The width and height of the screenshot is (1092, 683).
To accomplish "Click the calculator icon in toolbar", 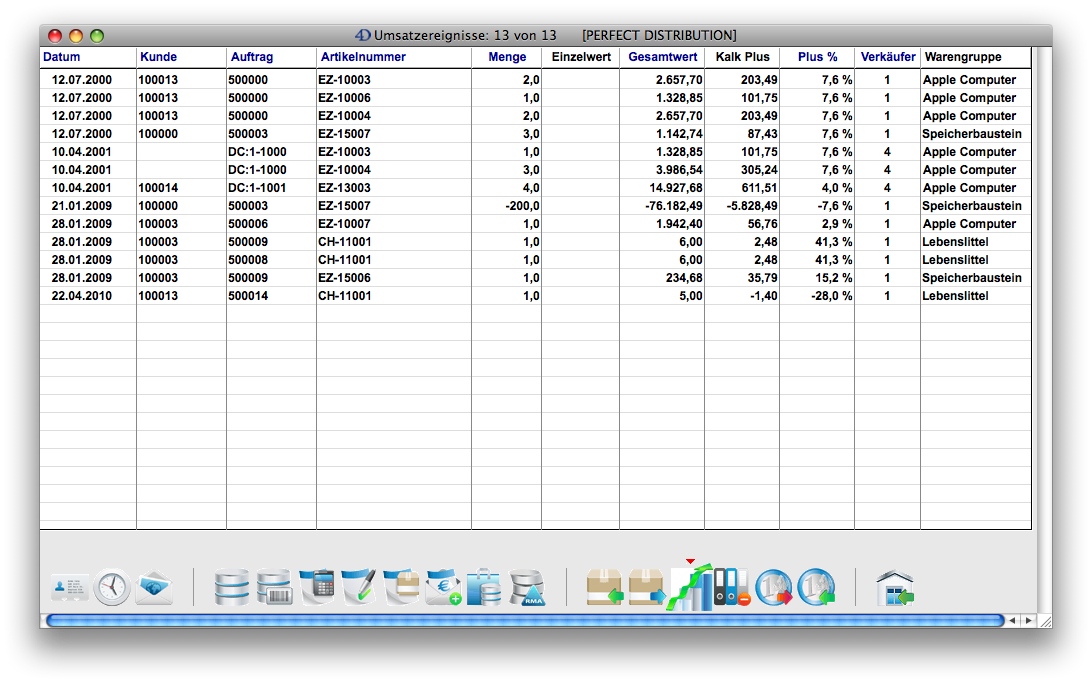I will 316,587.
